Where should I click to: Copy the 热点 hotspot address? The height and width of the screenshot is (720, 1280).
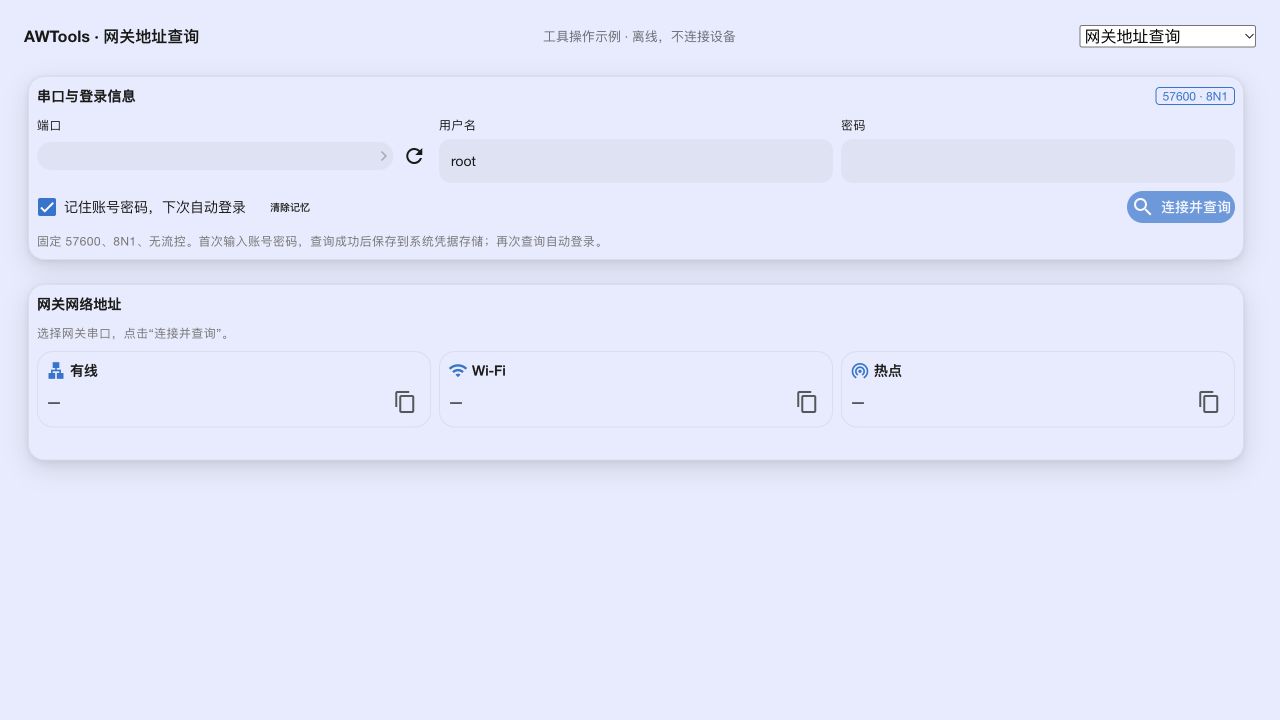[1209, 402]
